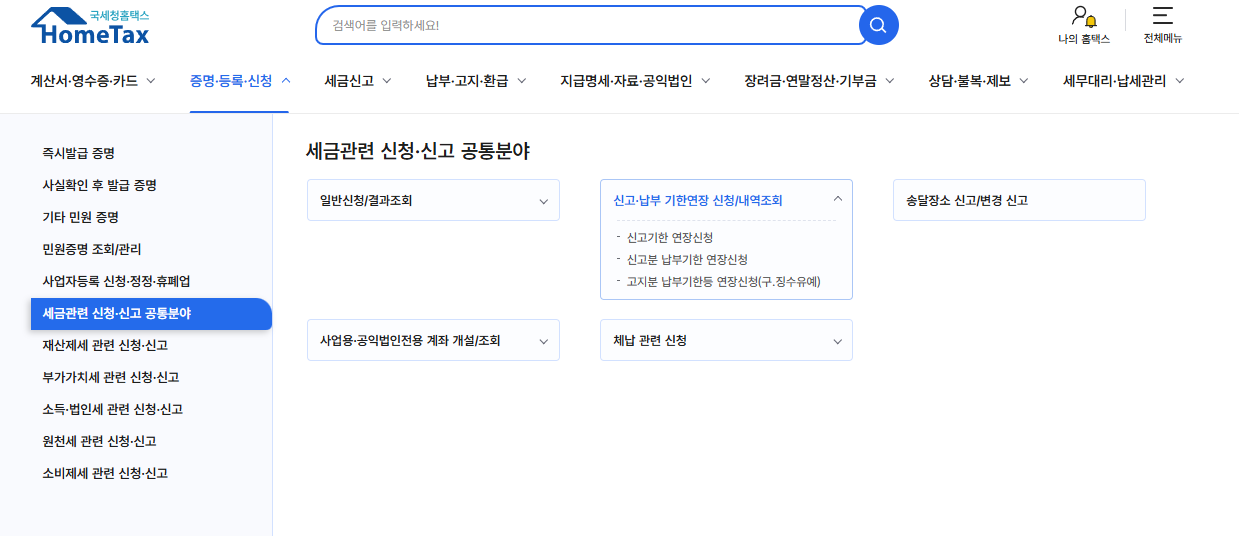Open 송달장소 신고/변경 신고
1239x536 pixels.
[x=1019, y=200]
